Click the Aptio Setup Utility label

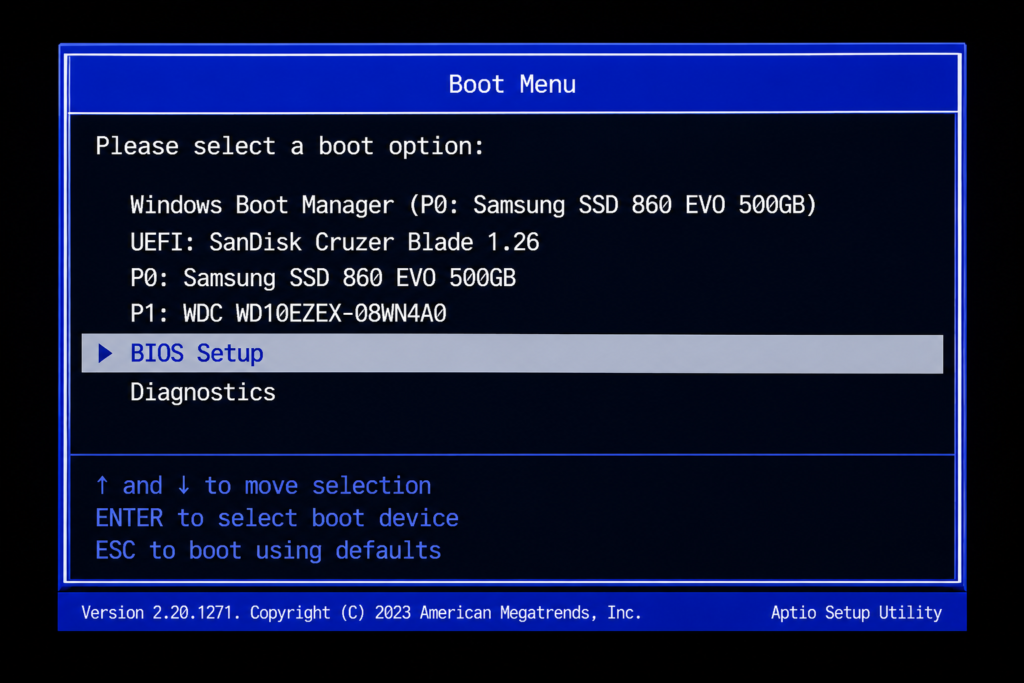pyautogui.click(x=856, y=612)
